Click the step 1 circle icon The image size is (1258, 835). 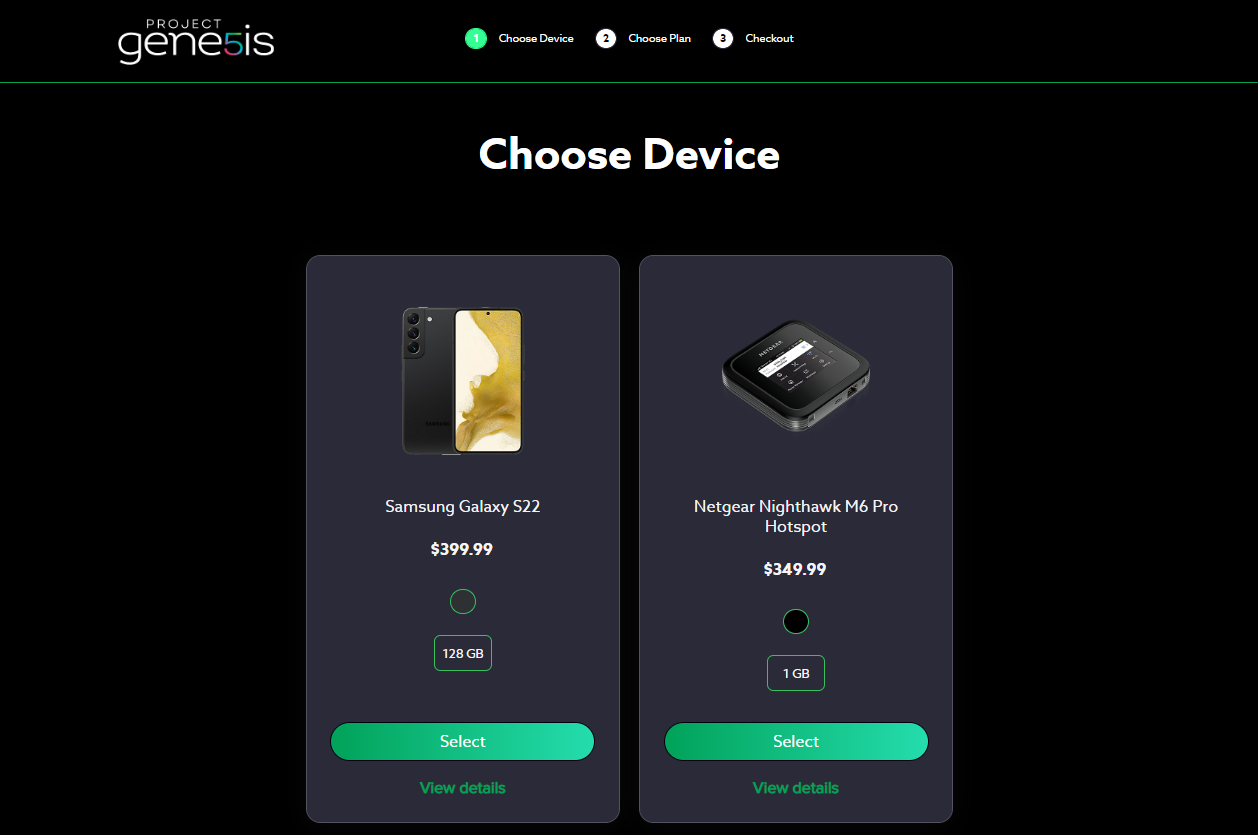tap(476, 39)
